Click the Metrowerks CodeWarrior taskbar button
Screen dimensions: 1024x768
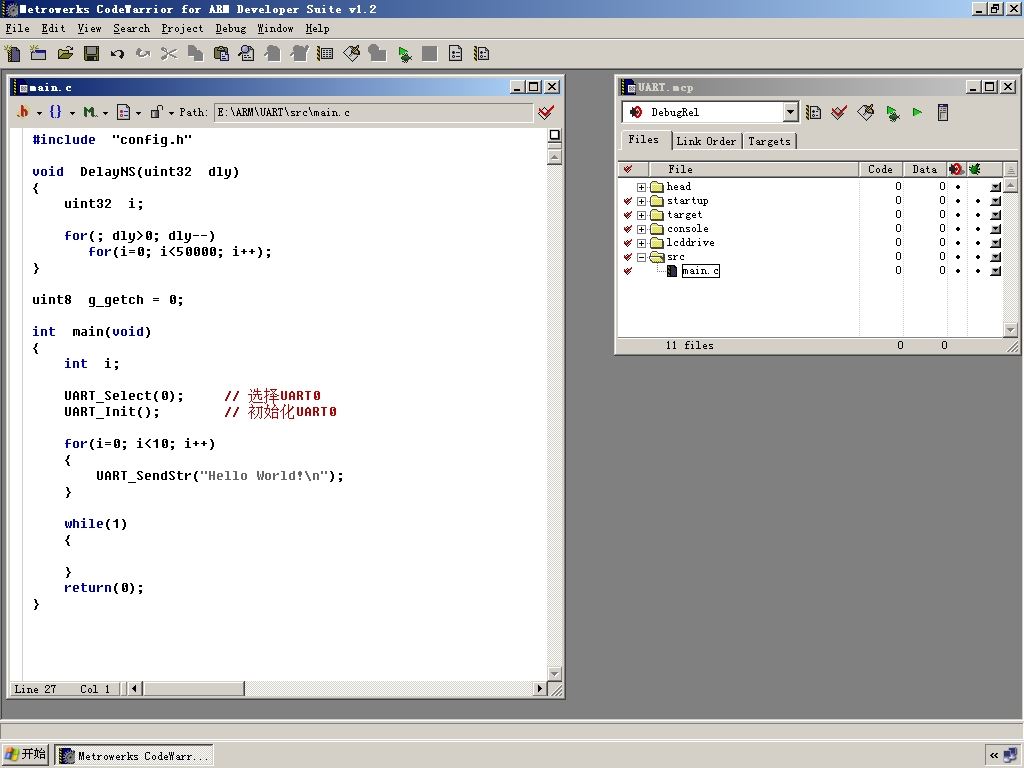(134, 756)
